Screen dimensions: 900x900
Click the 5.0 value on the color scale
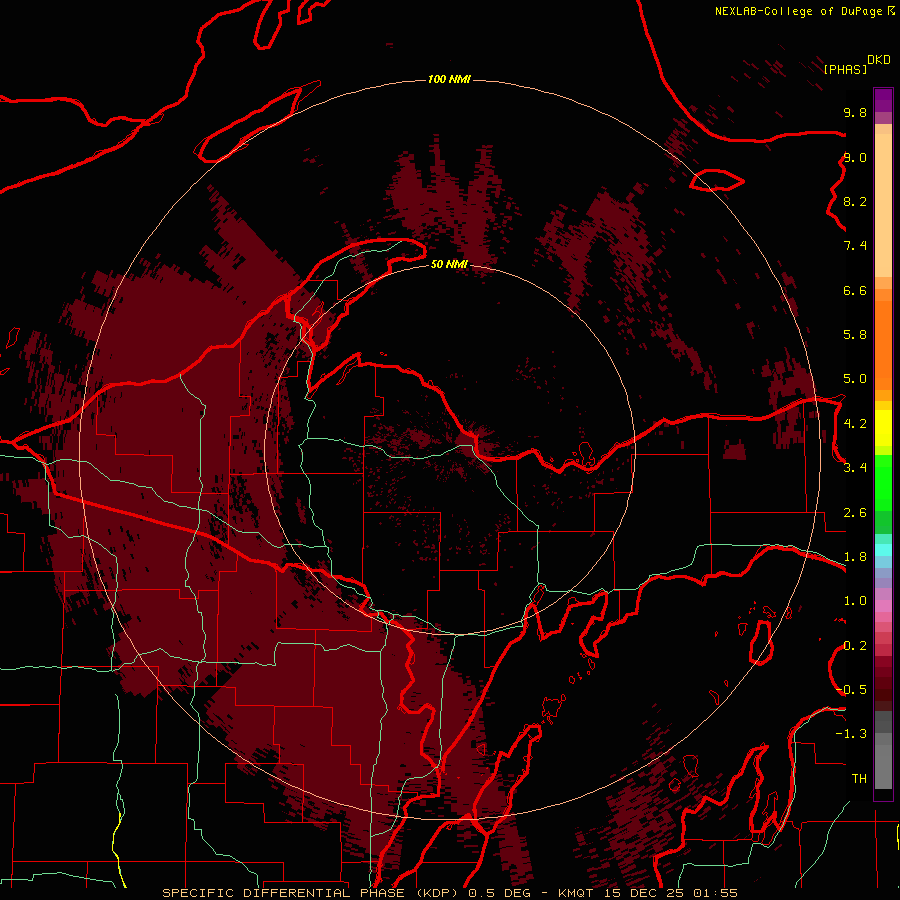tap(855, 379)
